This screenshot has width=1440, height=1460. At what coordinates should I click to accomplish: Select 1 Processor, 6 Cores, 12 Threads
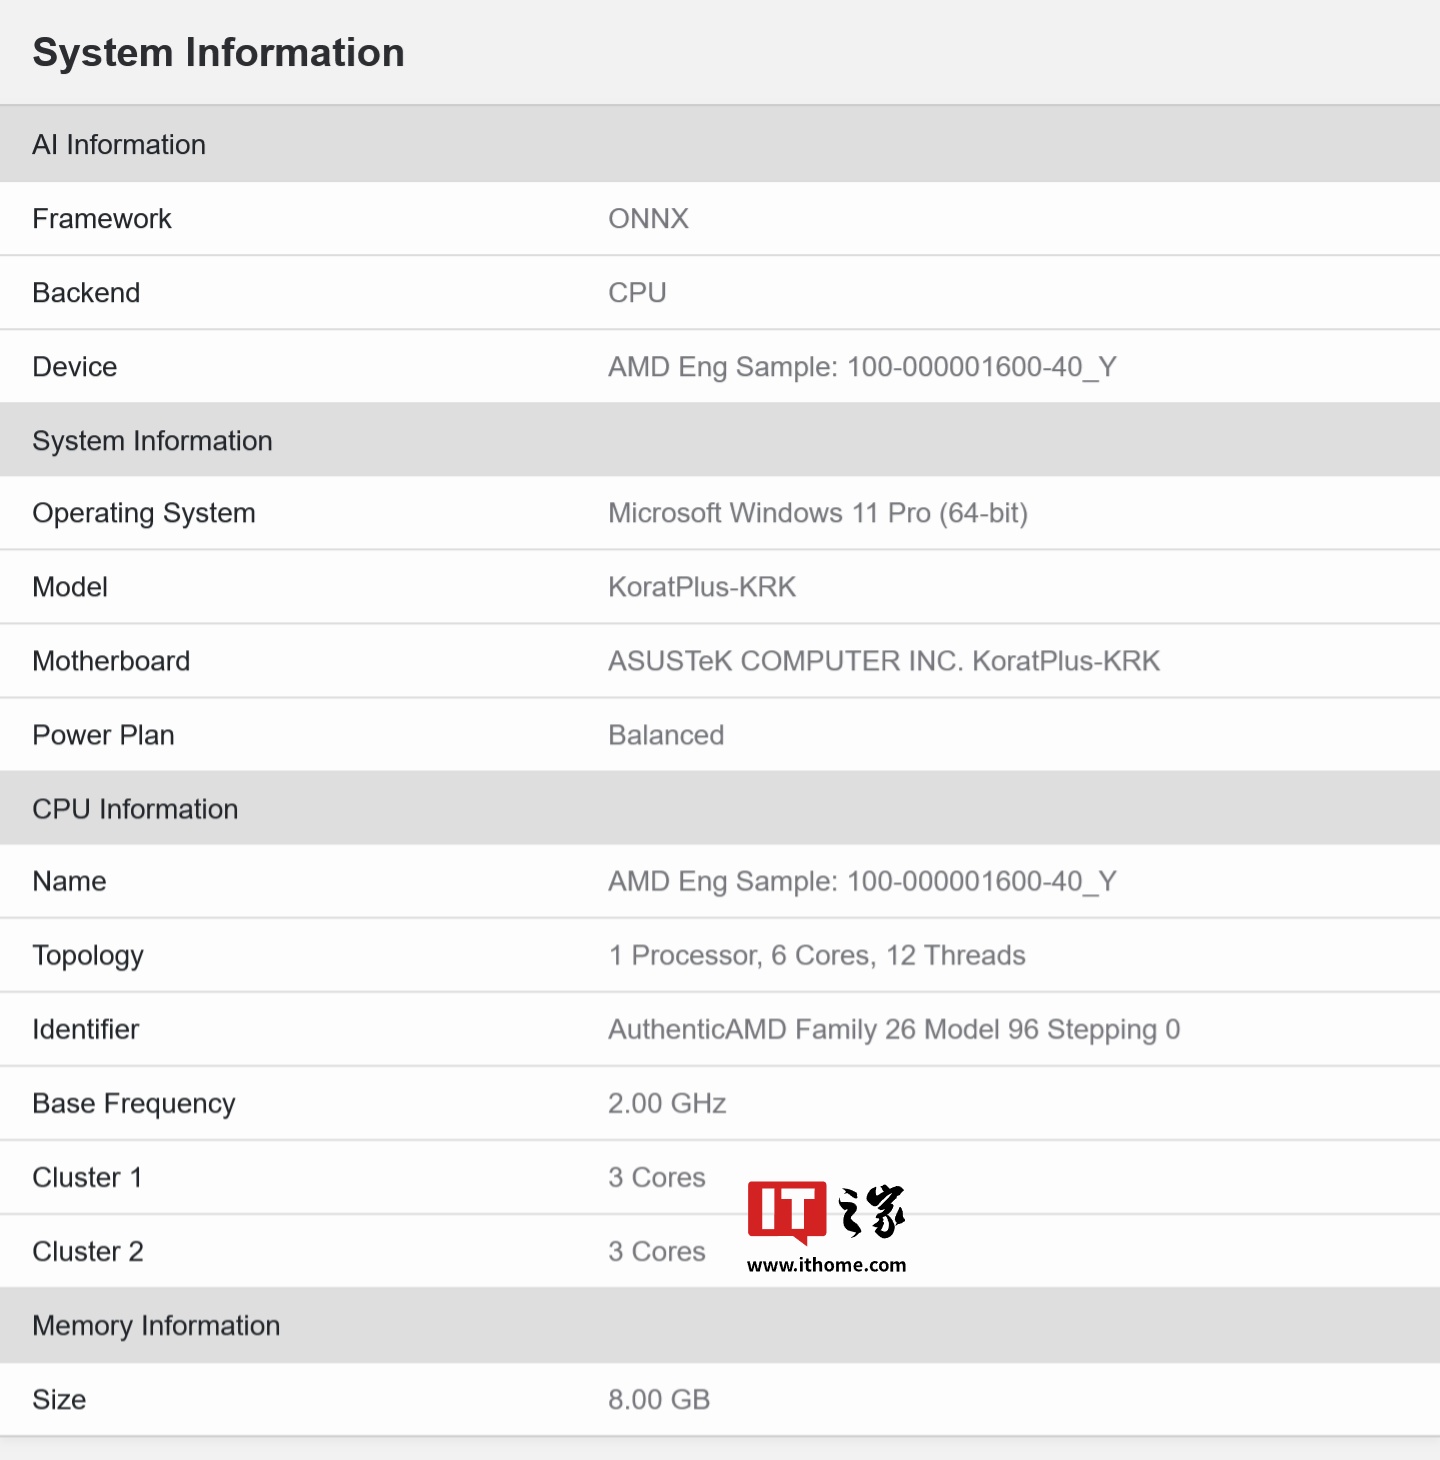pos(817,955)
